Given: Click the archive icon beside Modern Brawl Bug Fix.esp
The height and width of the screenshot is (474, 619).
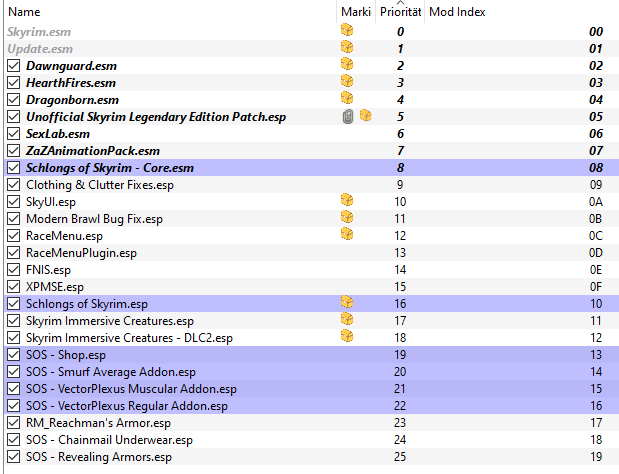Looking at the screenshot, I should pos(347,217).
